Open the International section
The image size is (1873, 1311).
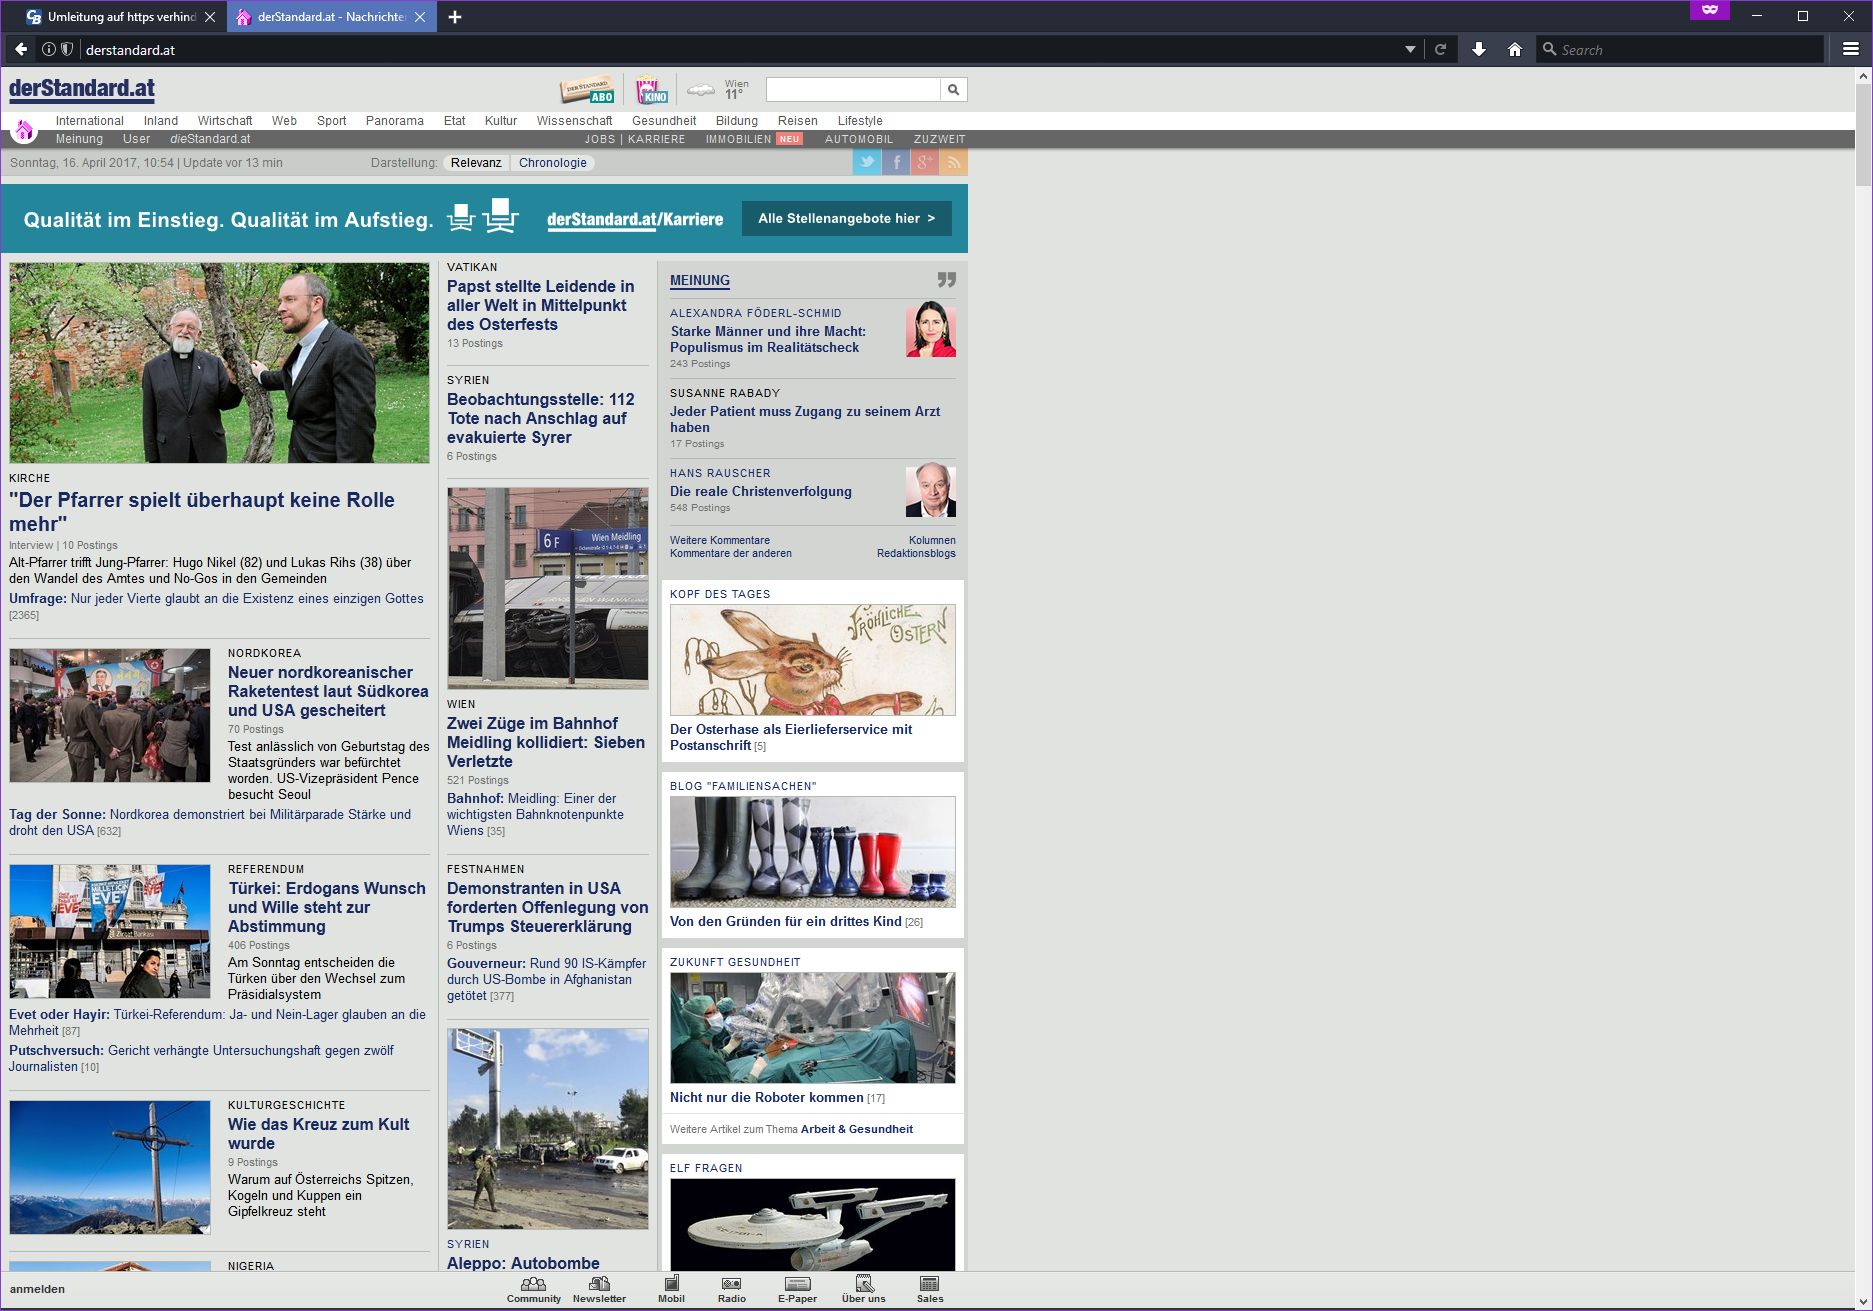(90, 121)
